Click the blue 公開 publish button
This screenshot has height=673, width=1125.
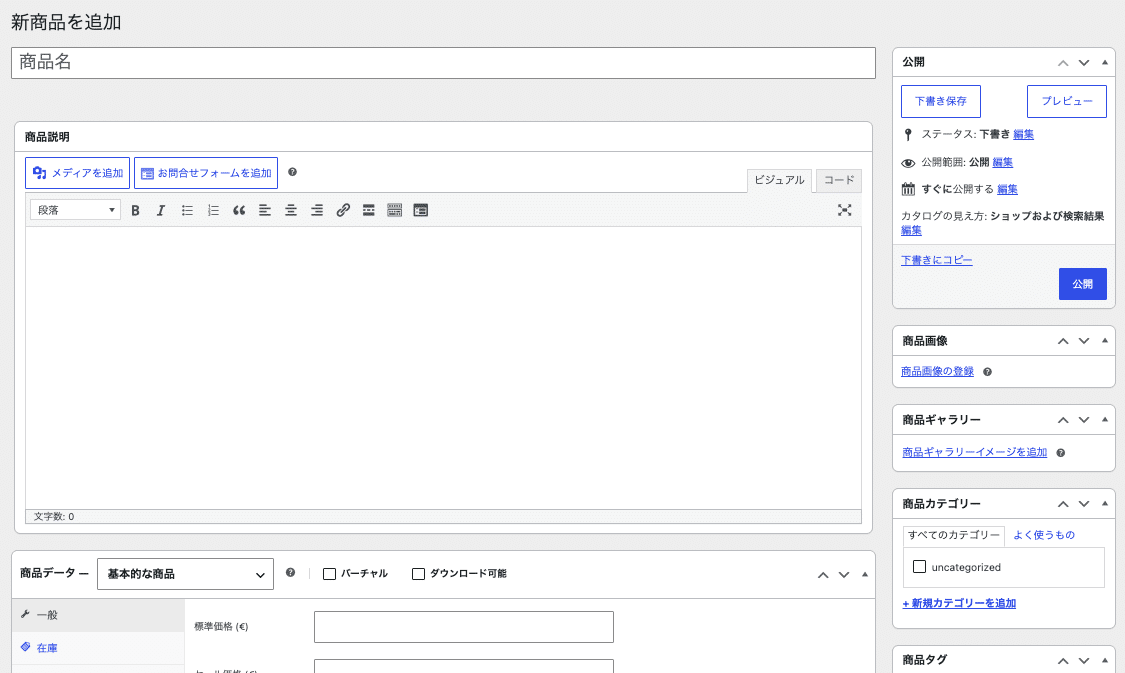pyautogui.click(x=1083, y=284)
